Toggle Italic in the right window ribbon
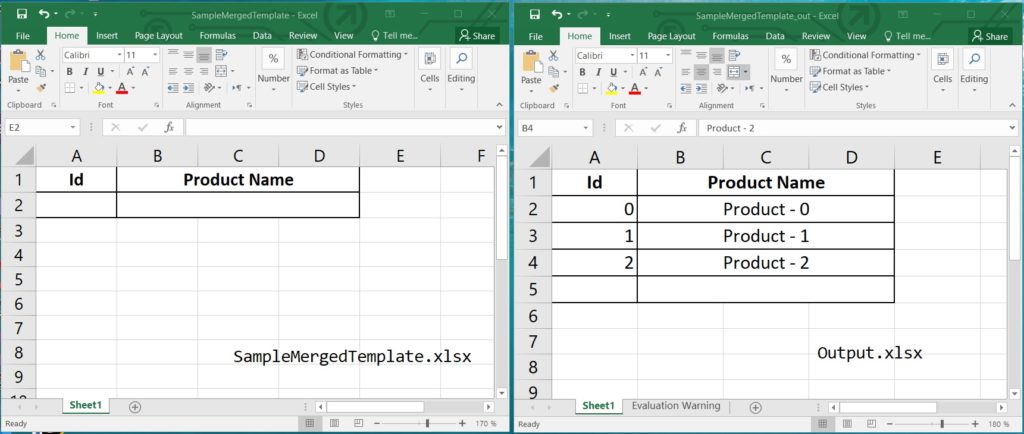The height and width of the screenshot is (434, 1024). 598,72
